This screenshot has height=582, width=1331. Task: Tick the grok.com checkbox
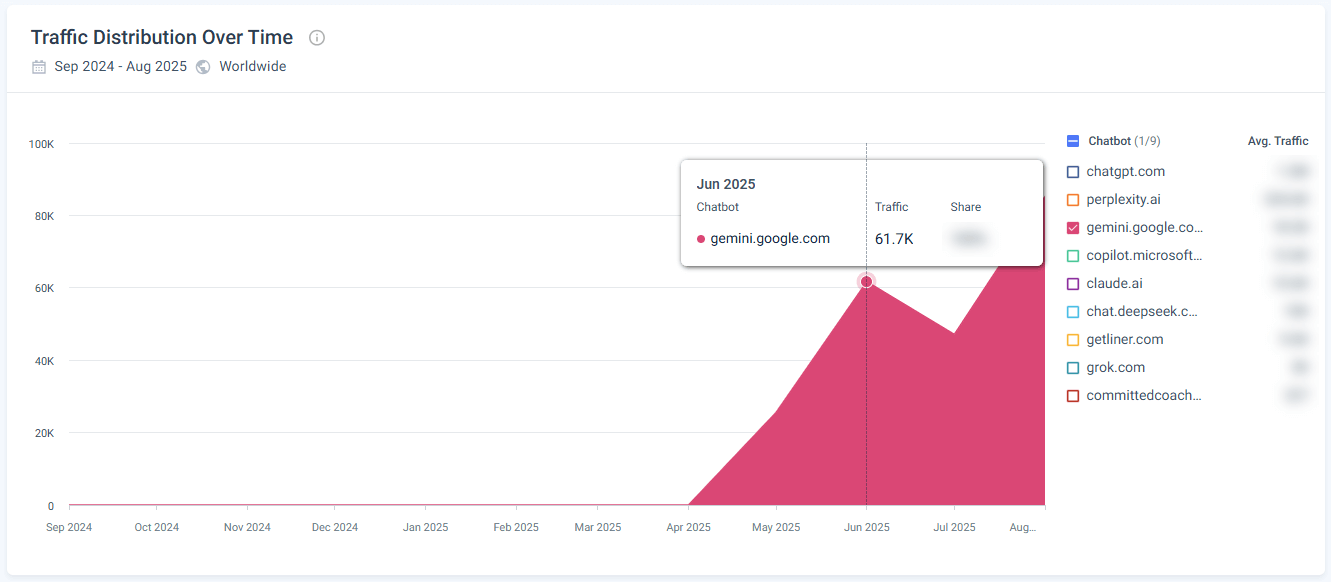[1073, 368]
